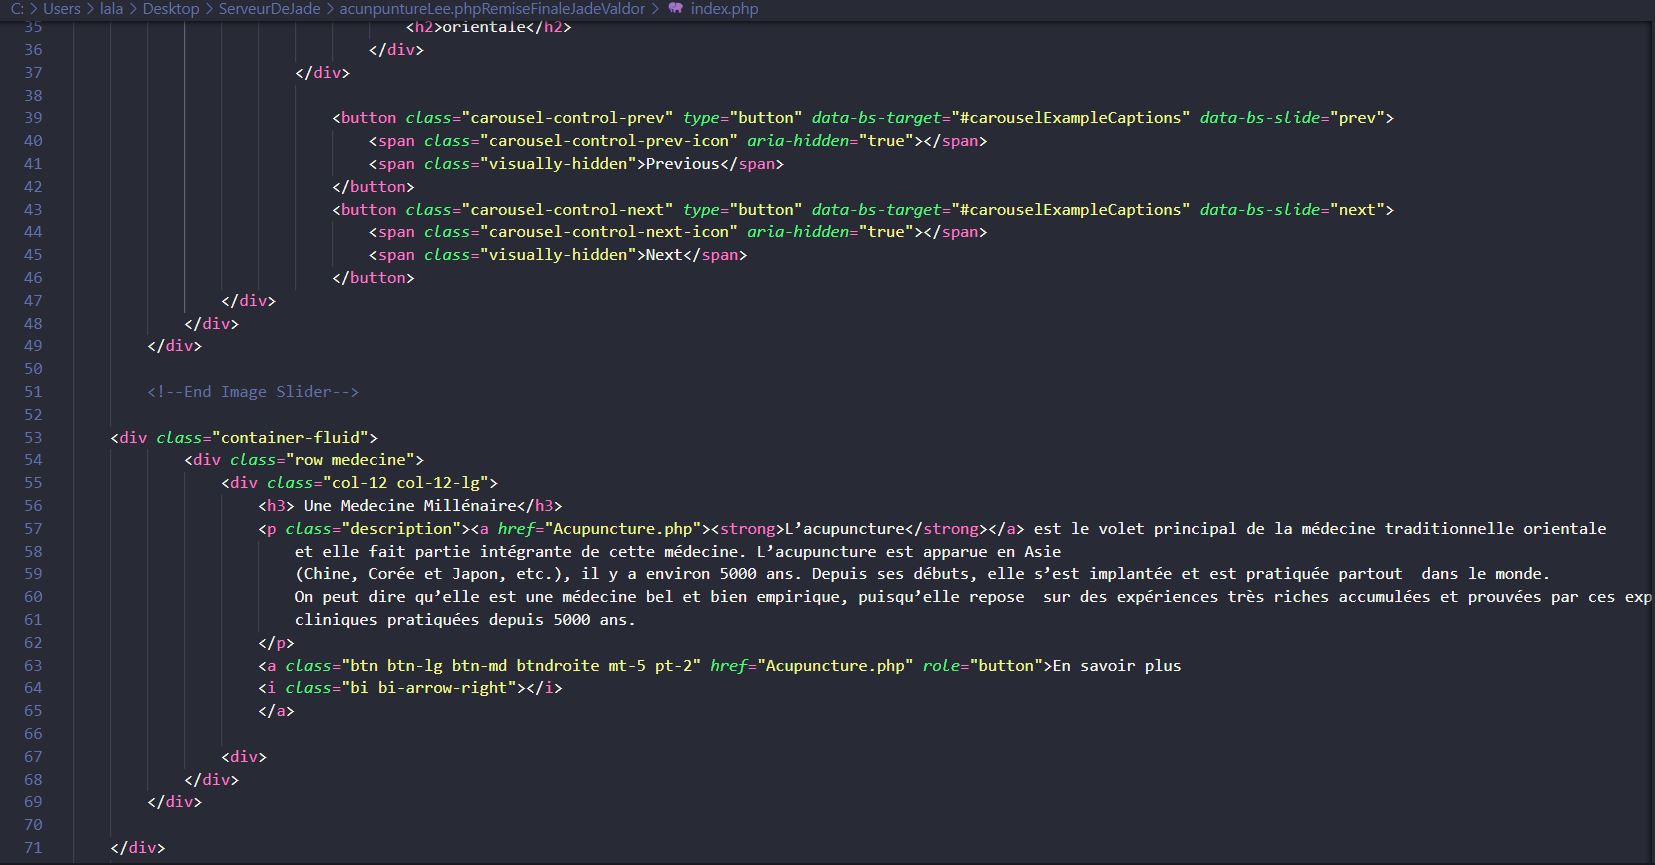Image resolution: width=1655 pixels, height=865 pixels.
Task: Click "carousel-control-prev-icon" class value
Action: [x=609, y=141]
